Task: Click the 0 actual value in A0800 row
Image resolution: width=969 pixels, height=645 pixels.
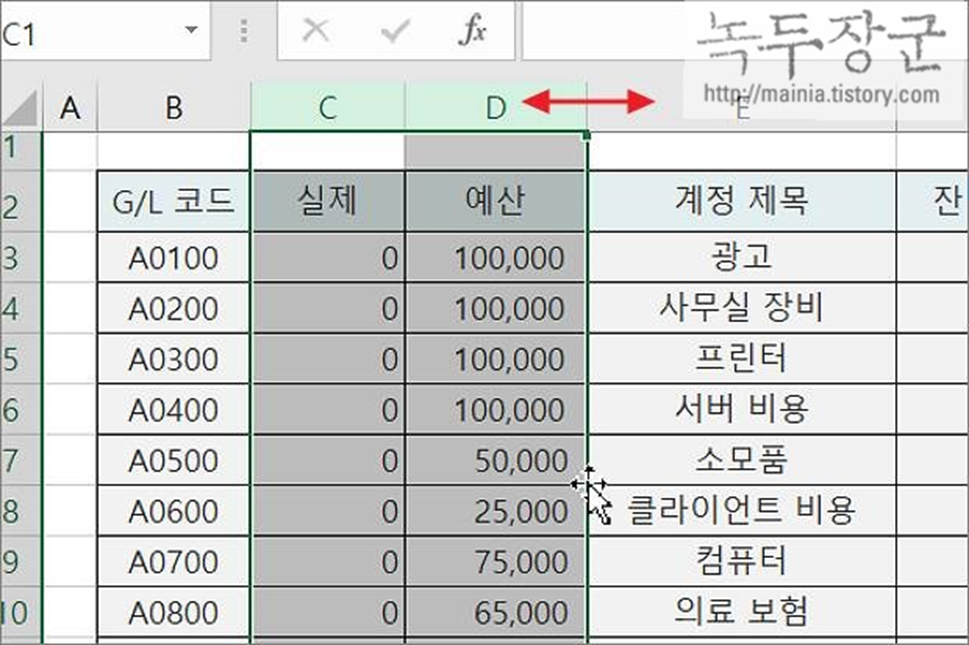Action: click(328, 612)
